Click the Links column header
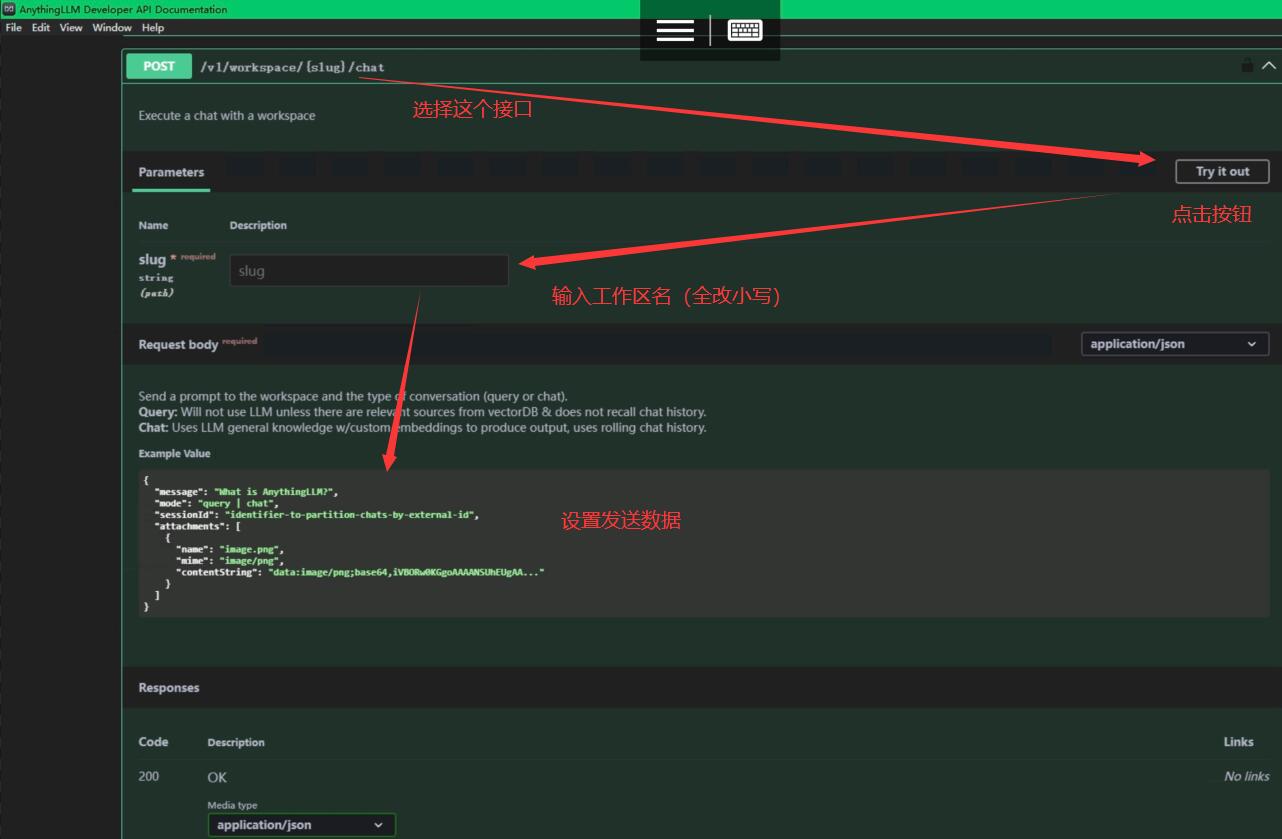The image size is (1282, 839). point(1238,742)
